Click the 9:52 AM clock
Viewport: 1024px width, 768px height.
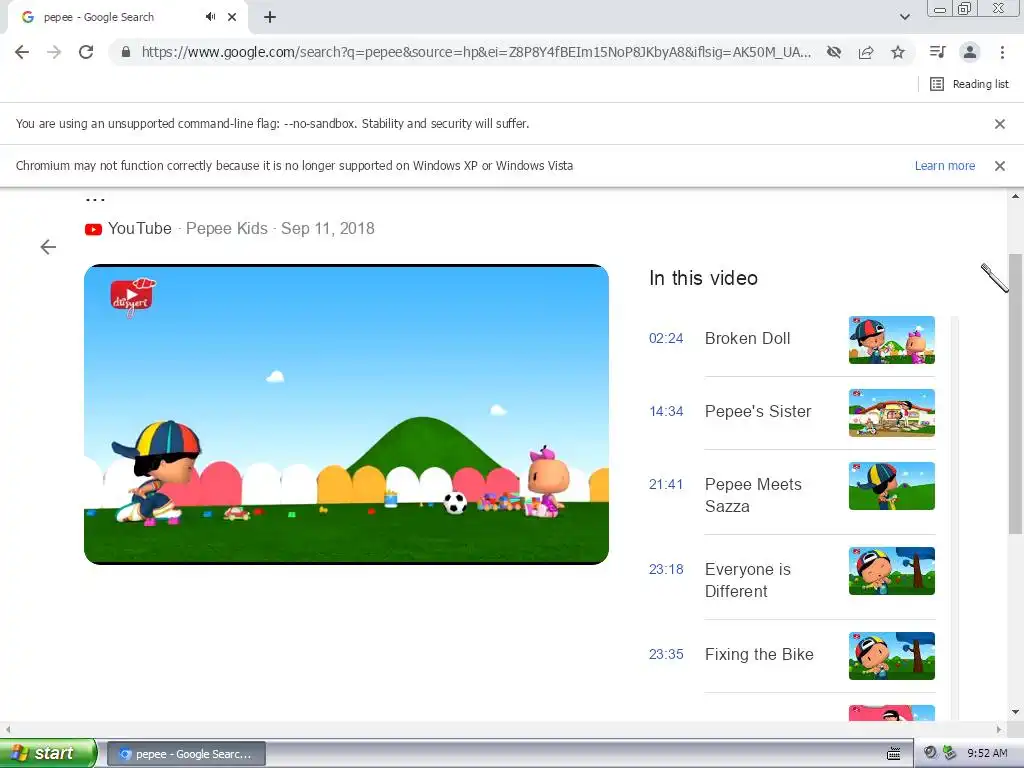coord(987,754)
